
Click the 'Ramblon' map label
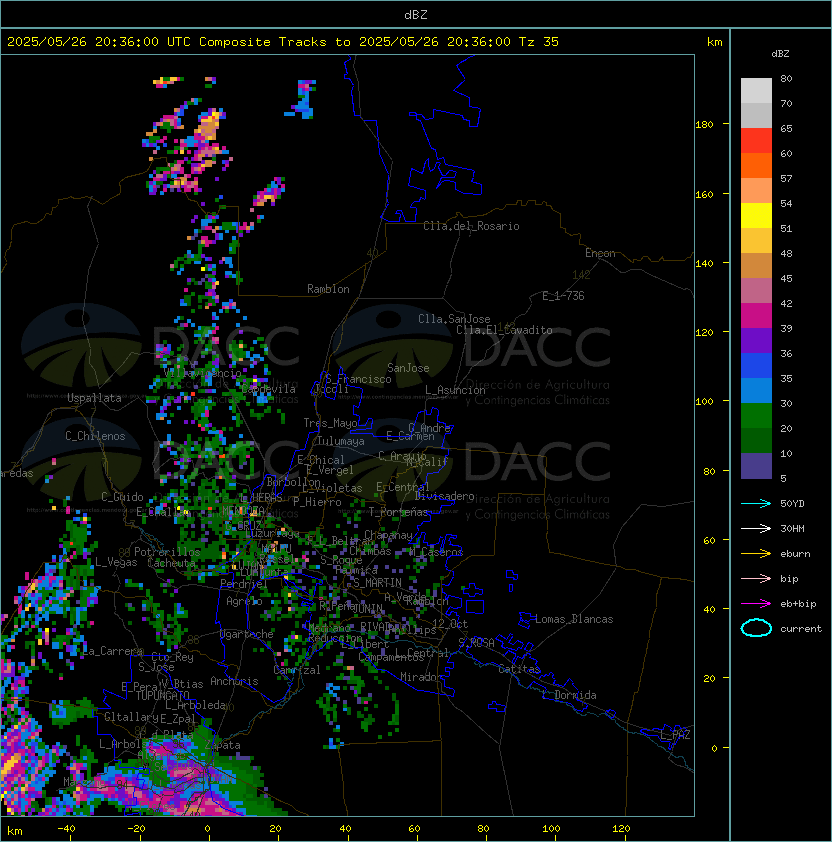pyautogui.click(x=328, y=289)
